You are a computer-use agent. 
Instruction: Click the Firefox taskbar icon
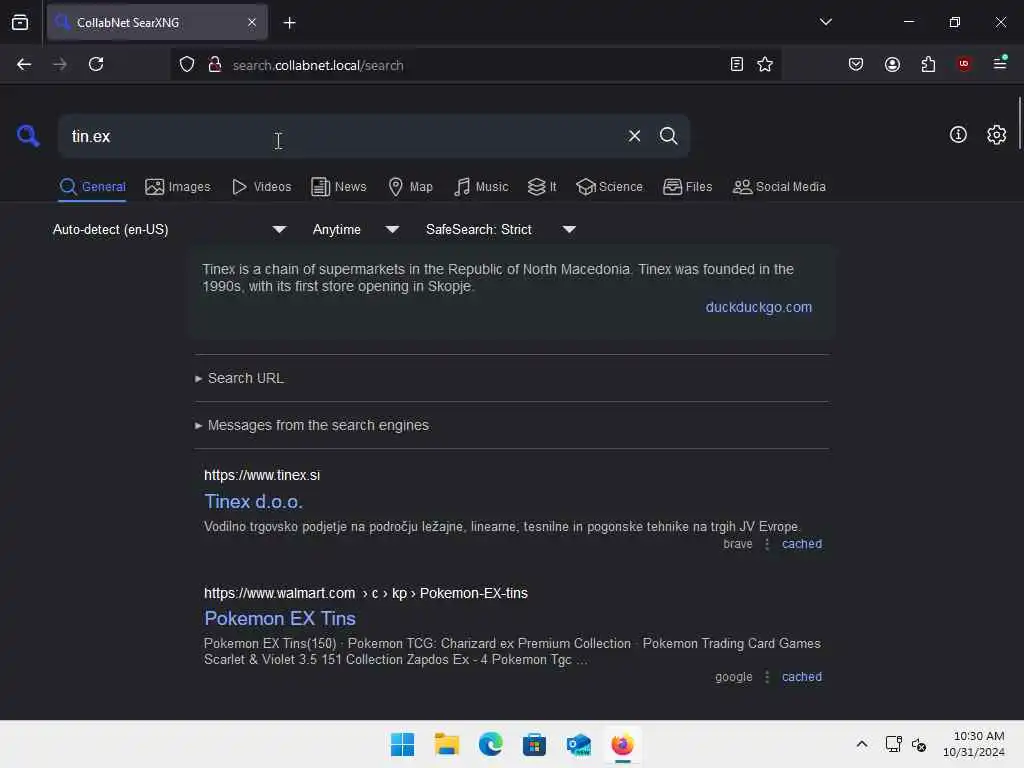point(622,744)
